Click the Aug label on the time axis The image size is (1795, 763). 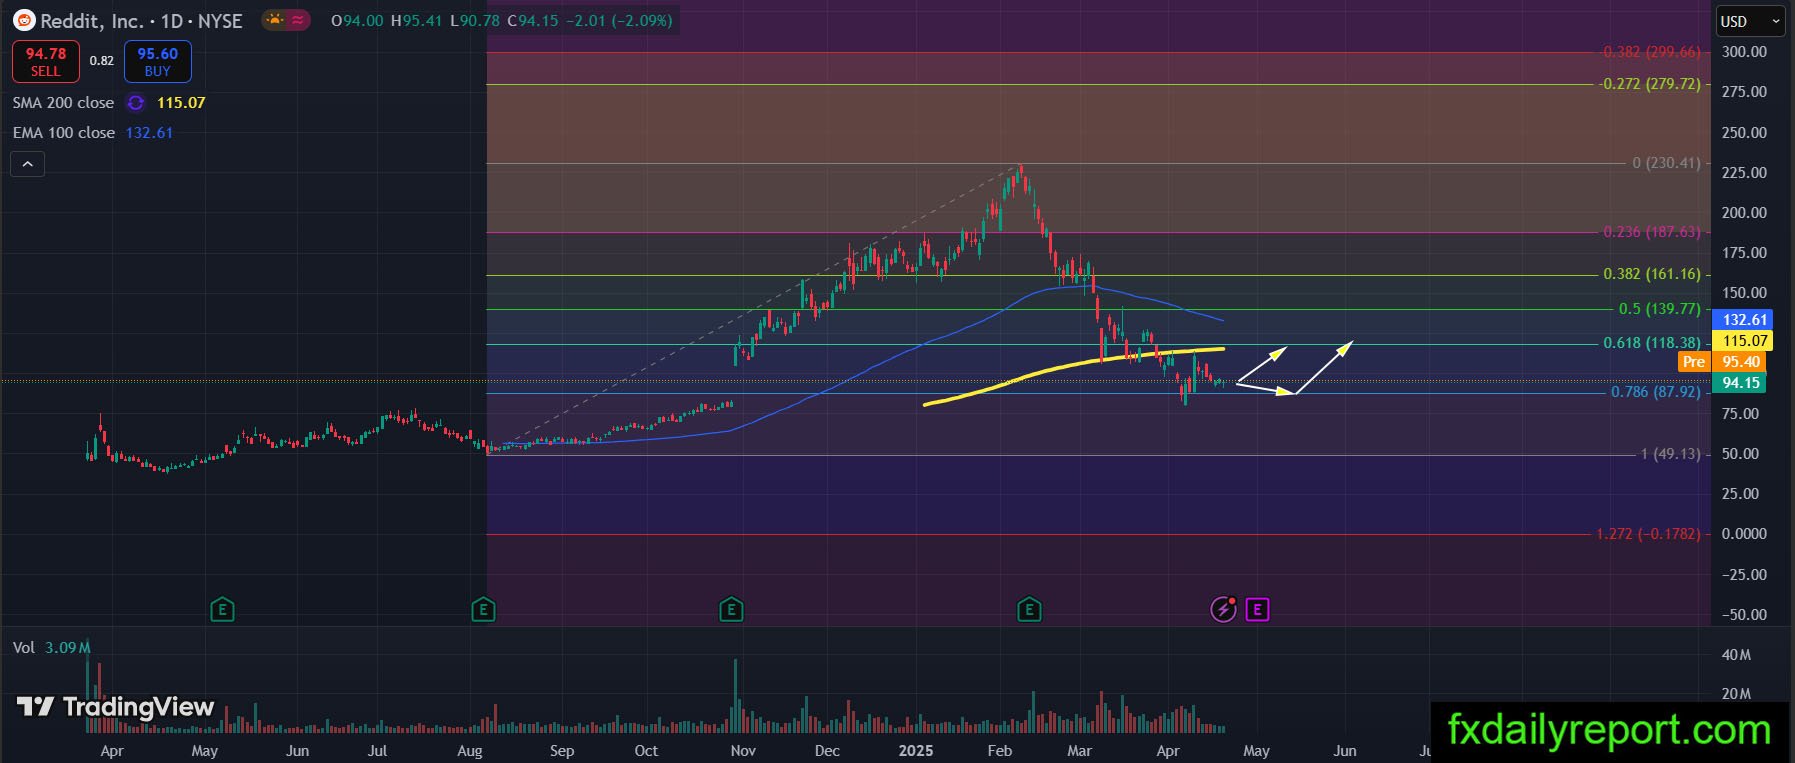[x=469, y=750]
